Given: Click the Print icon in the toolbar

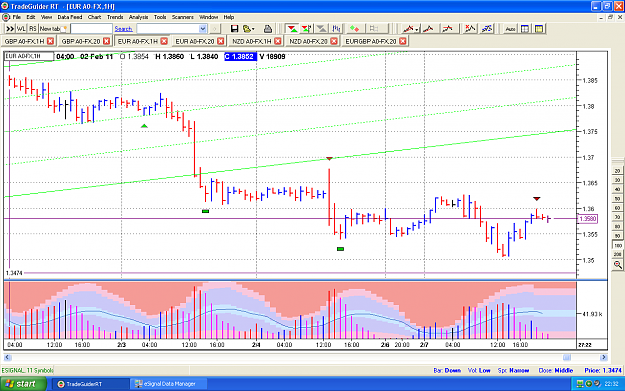Looking at the screenshot, I should [268, 29].
